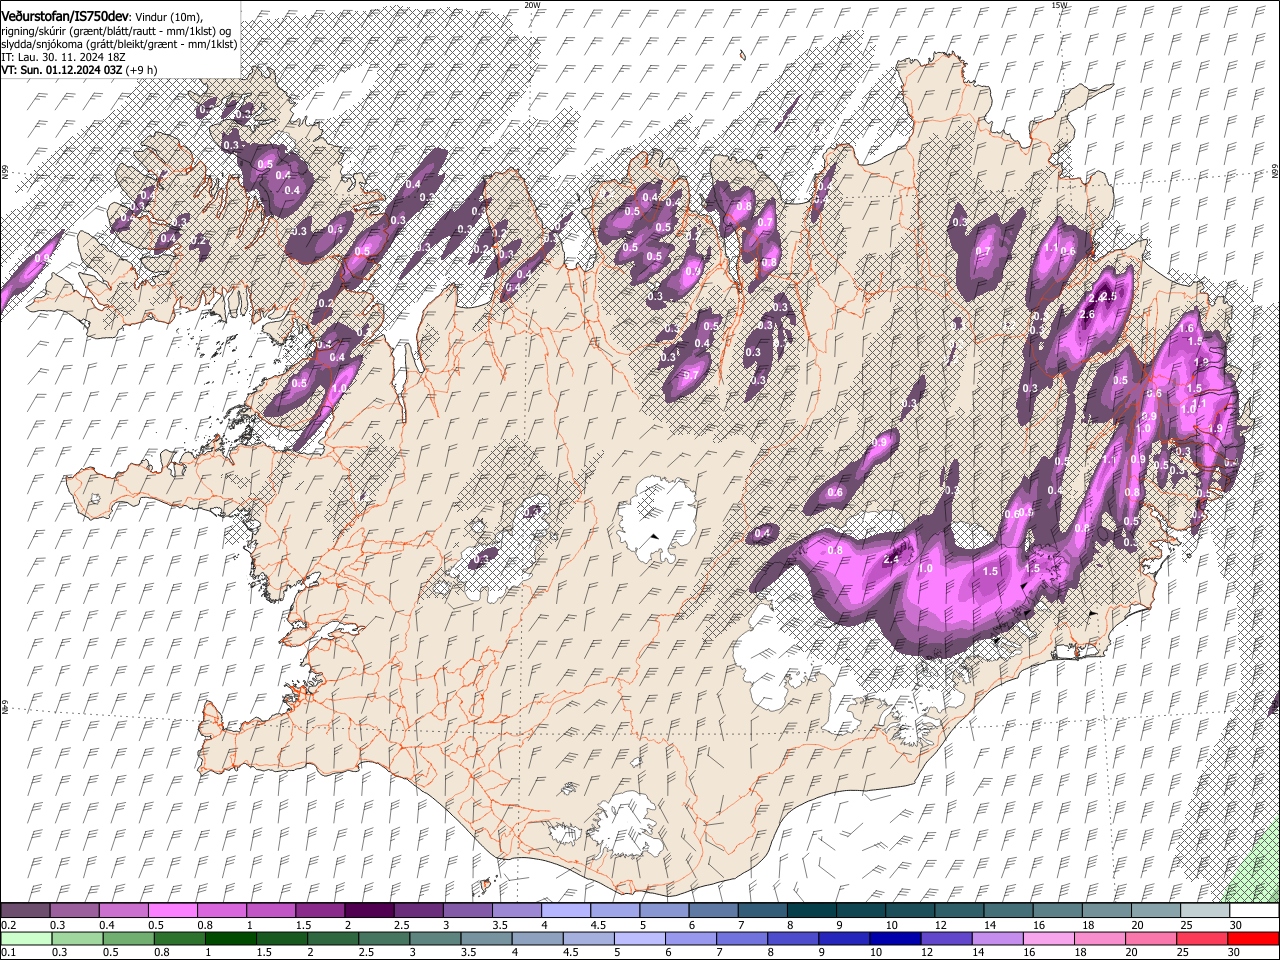Click the top legend swatch between 25 and 30
This screenshot has height=960, width=1280.
(x=1205, y=910)
